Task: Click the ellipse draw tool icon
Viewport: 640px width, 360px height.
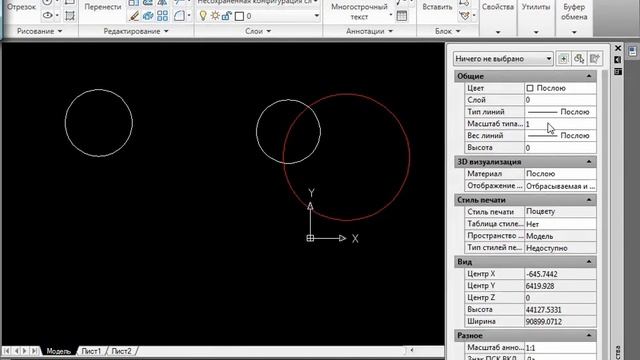Action: click(48, 16)
